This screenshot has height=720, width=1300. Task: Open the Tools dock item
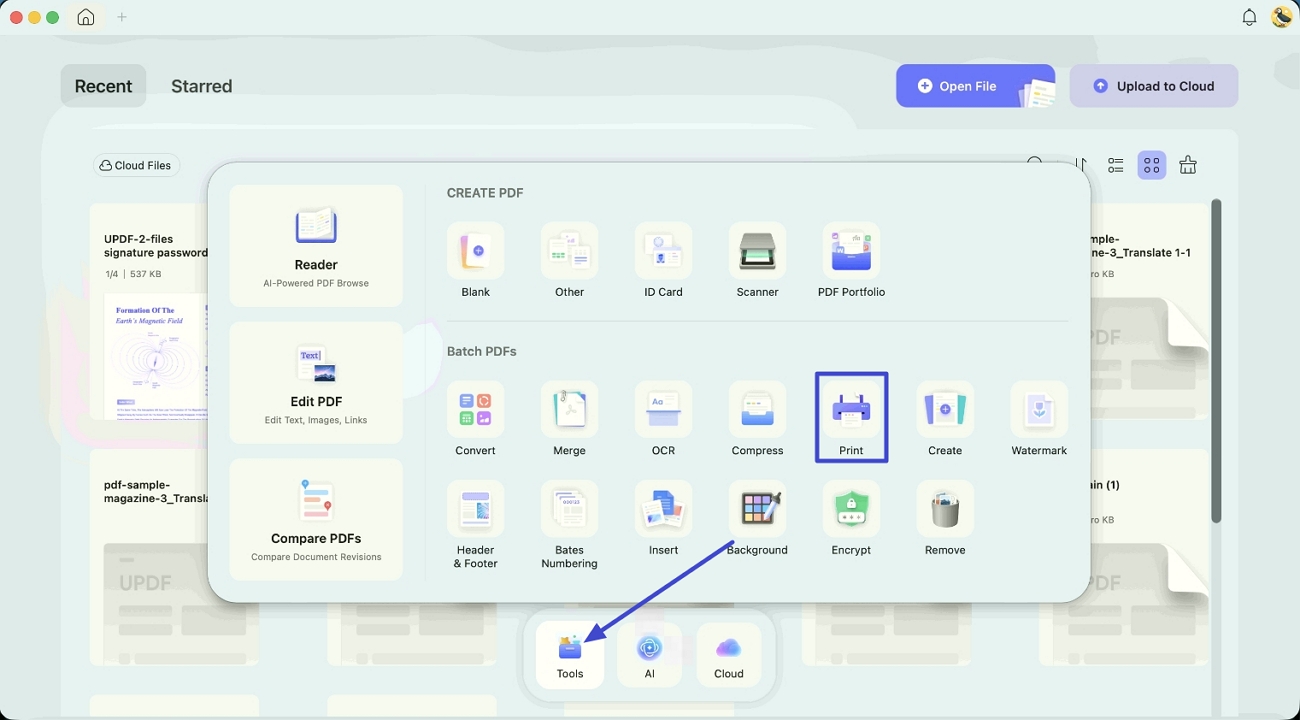pos(570,655)
